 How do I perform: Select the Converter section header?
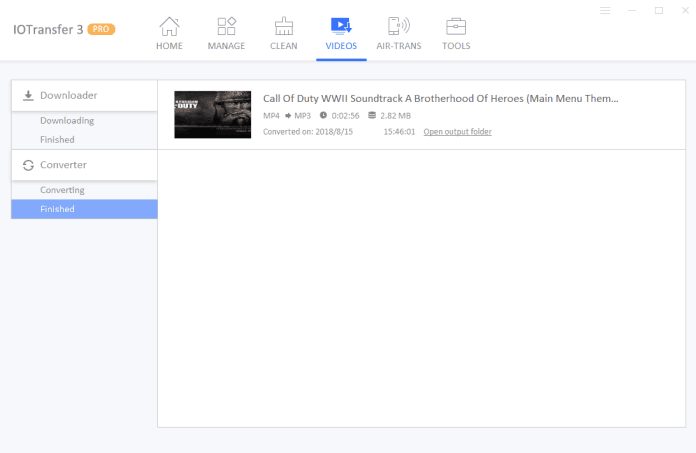84,165
